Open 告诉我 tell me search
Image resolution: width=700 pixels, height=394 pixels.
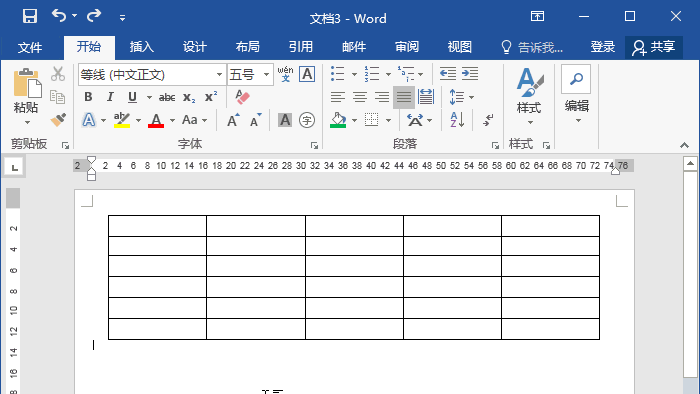pos(532,47)
